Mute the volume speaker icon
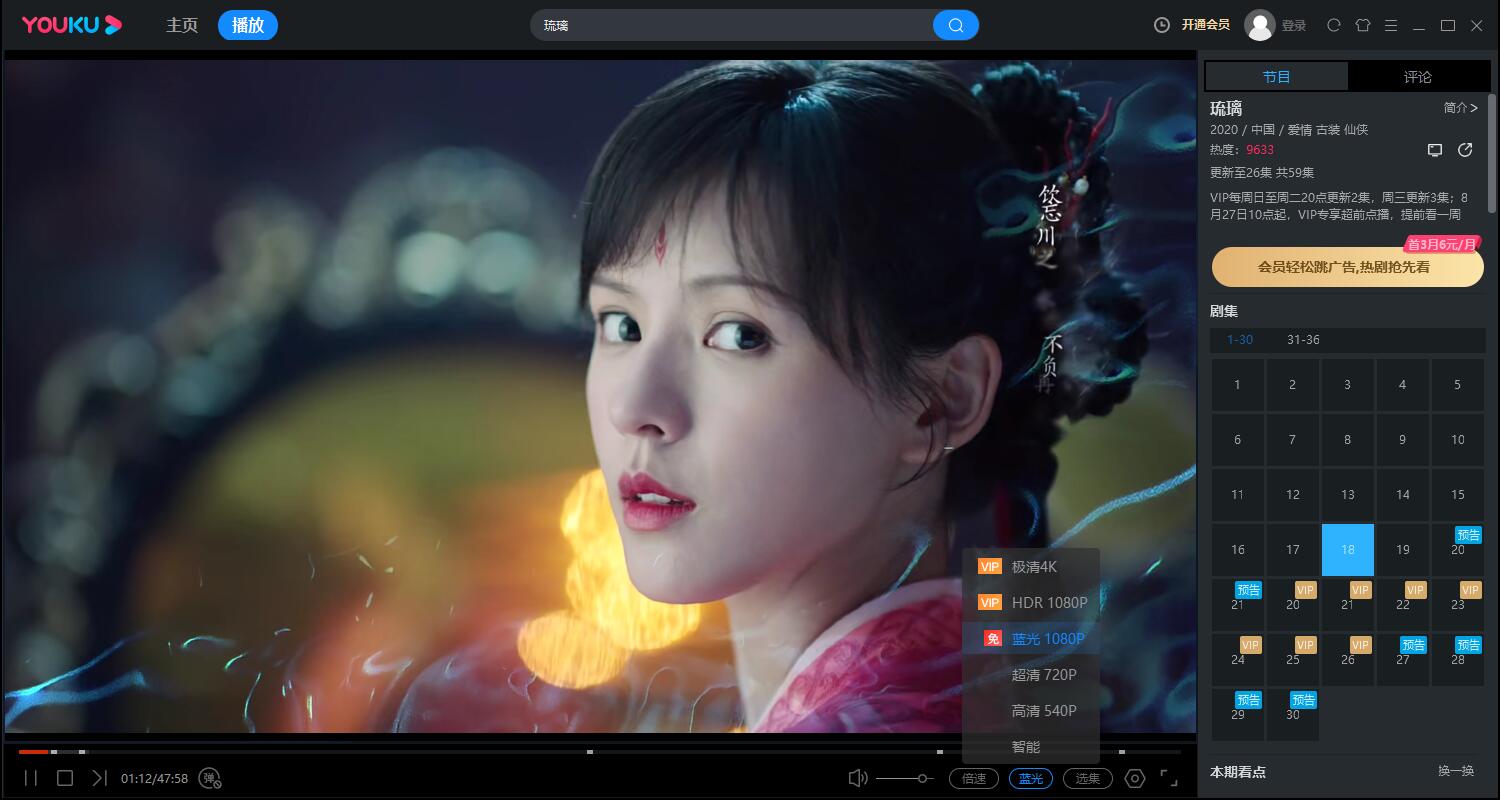Screen dimensions: 1500x800 [x=858, y=778]
